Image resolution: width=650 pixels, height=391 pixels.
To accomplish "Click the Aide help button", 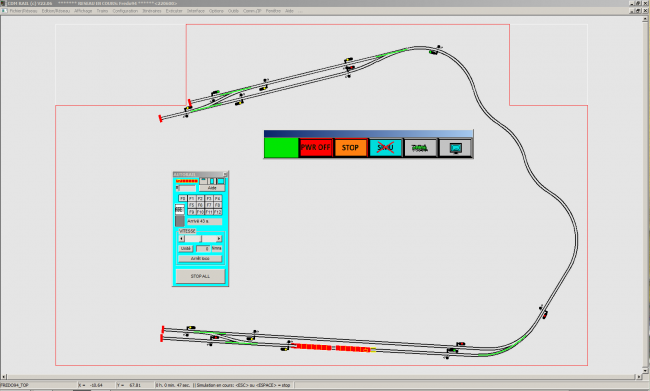I will click(x=212, y=188).
